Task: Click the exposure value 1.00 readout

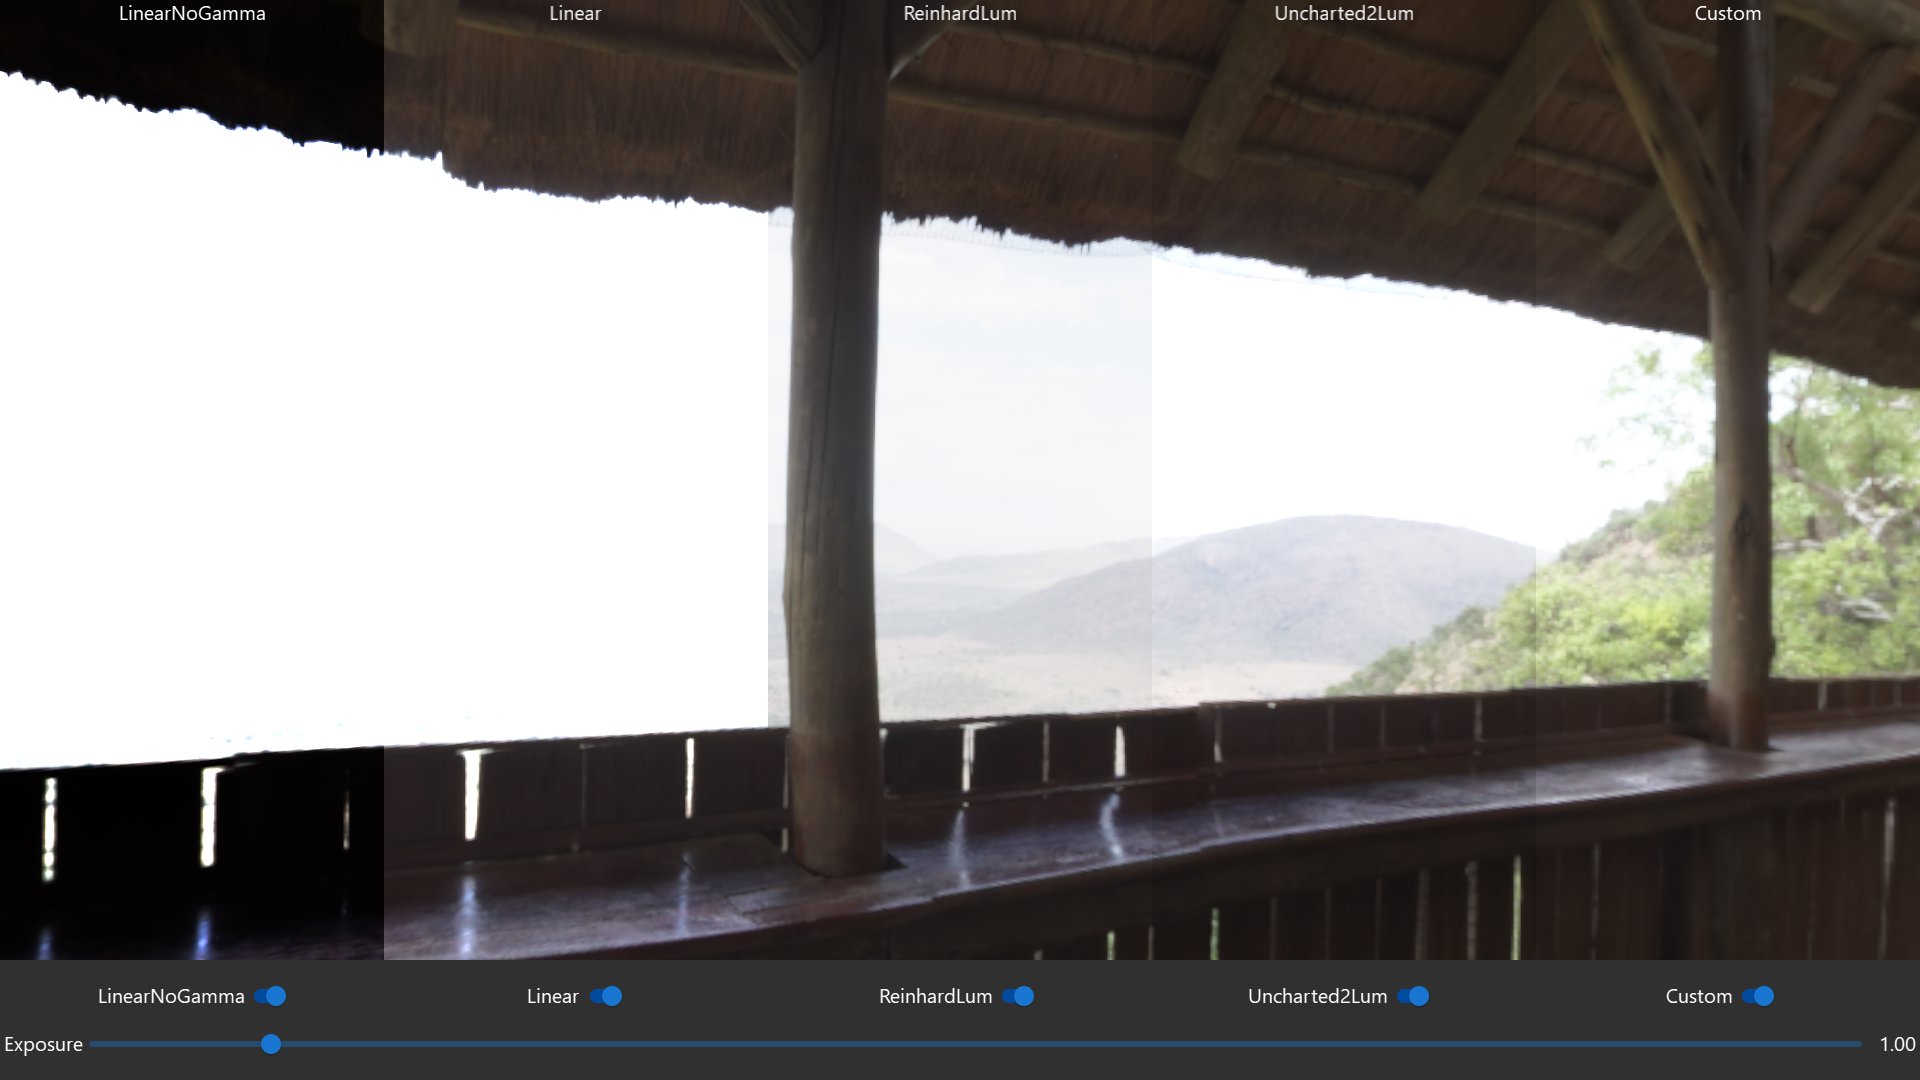Action: tap(1897, 1044)
